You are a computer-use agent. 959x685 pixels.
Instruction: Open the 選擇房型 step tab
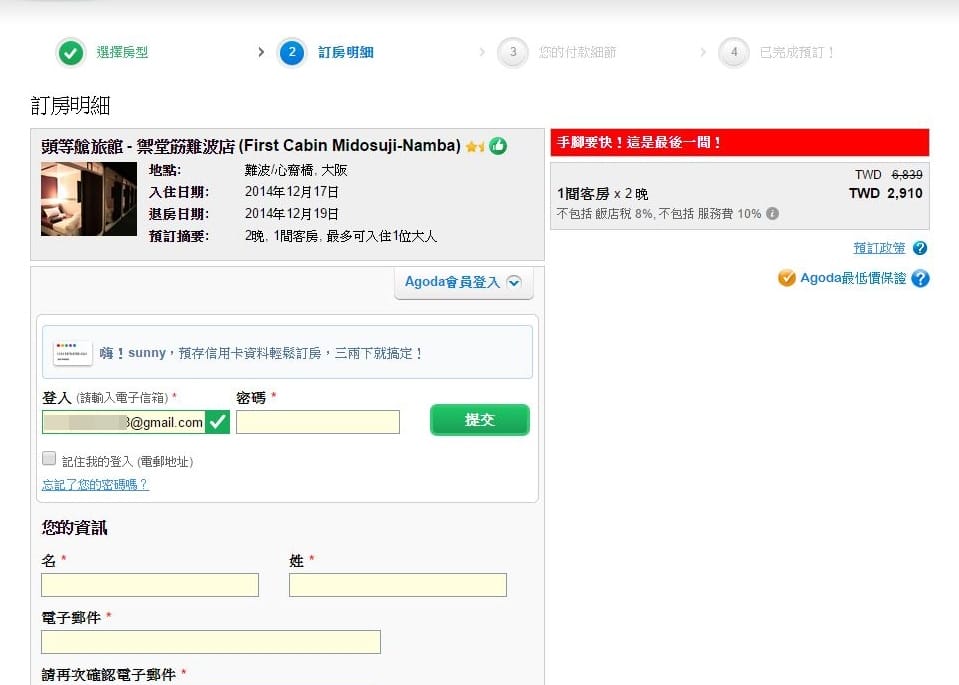(x=122, y=53)
